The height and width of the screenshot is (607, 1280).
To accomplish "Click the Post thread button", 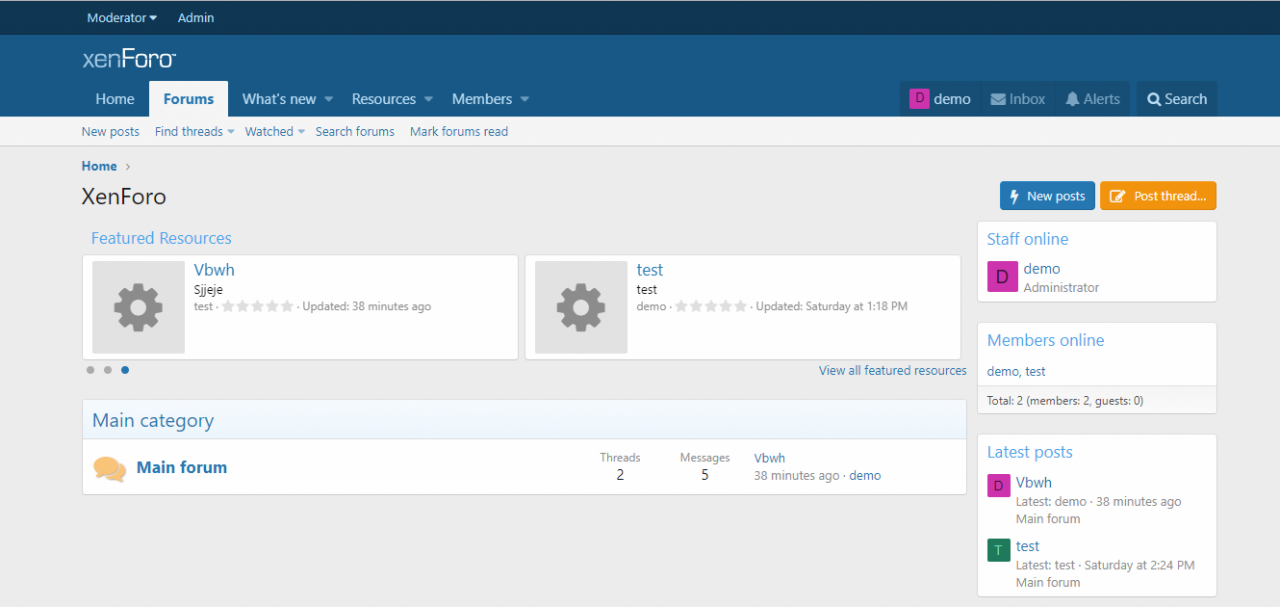I will (x=1158, y=196).
